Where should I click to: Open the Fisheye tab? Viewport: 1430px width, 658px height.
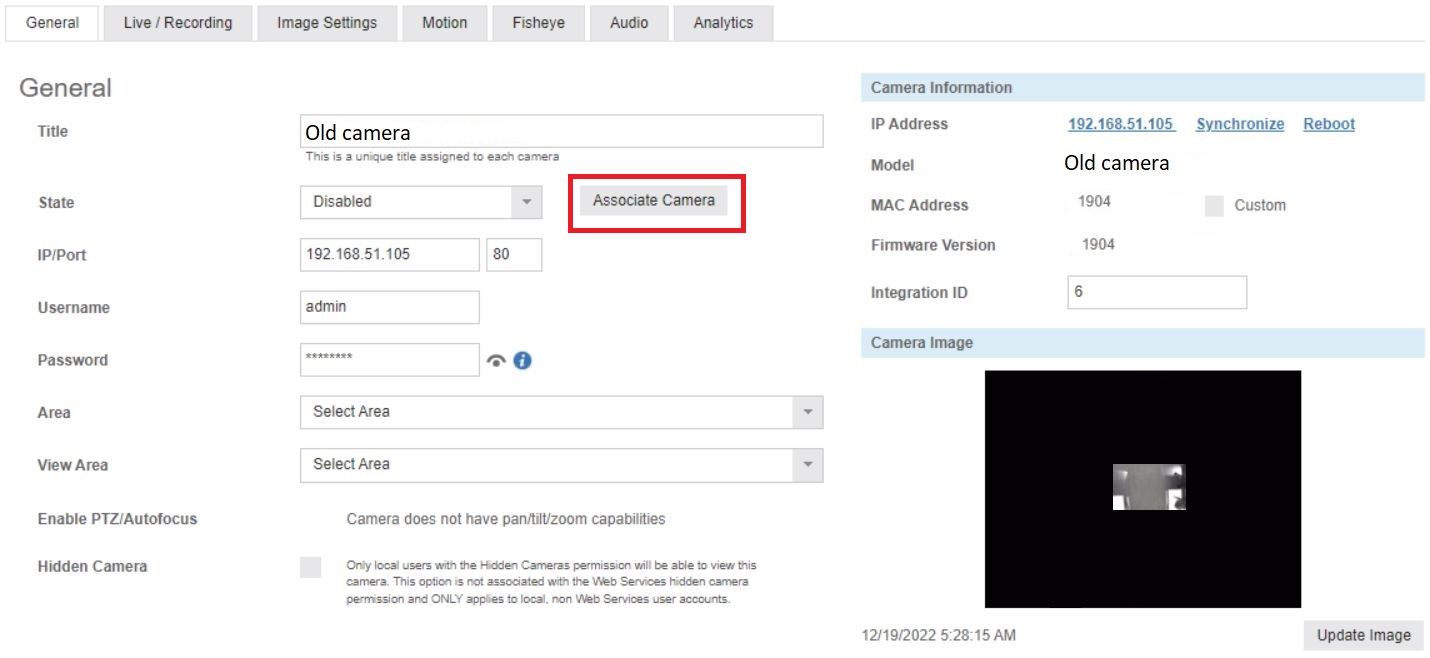[538, 22]
